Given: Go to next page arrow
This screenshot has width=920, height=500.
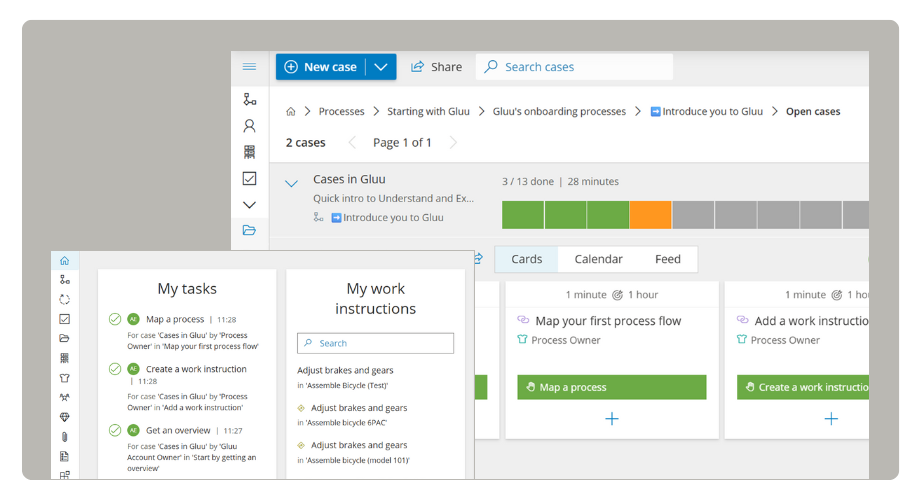Looking at the screenshot, I should click(x=453, y=143).
